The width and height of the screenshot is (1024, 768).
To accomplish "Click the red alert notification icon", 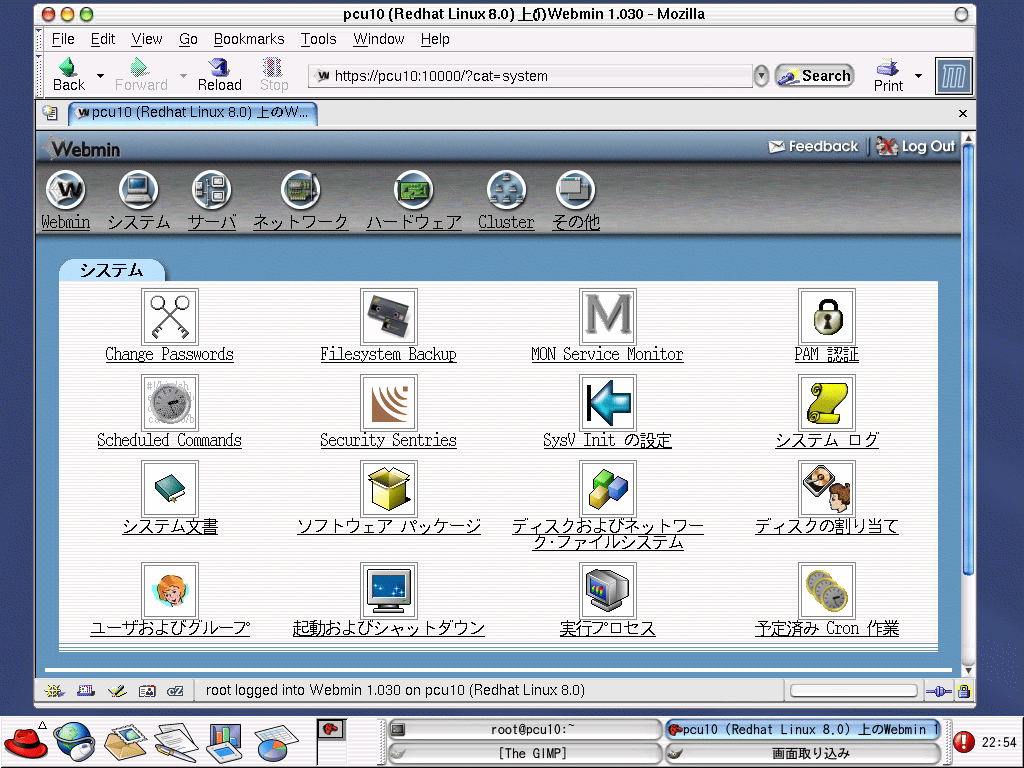I will (x=964, y=742).
